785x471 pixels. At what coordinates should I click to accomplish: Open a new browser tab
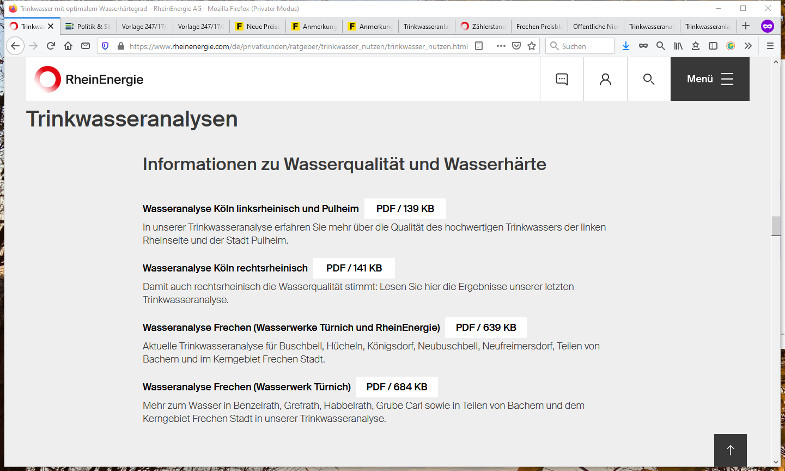click(x=746, y=26)
